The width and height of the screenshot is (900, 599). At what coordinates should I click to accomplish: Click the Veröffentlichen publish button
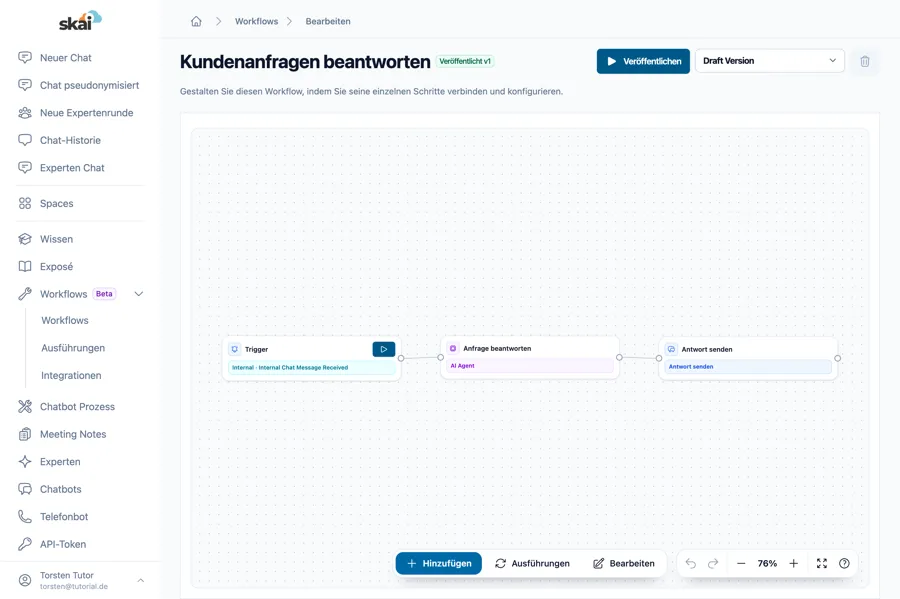[643, 61]
